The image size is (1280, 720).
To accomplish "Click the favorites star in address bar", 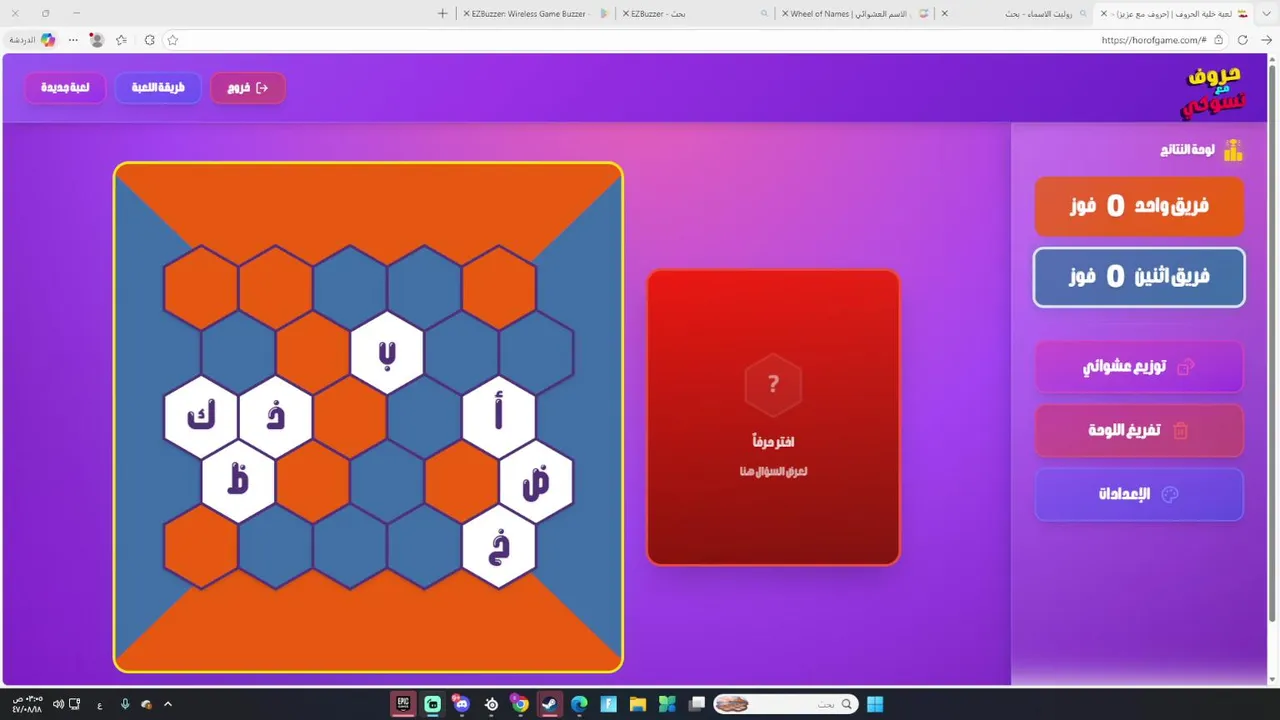I will point(172,40).
